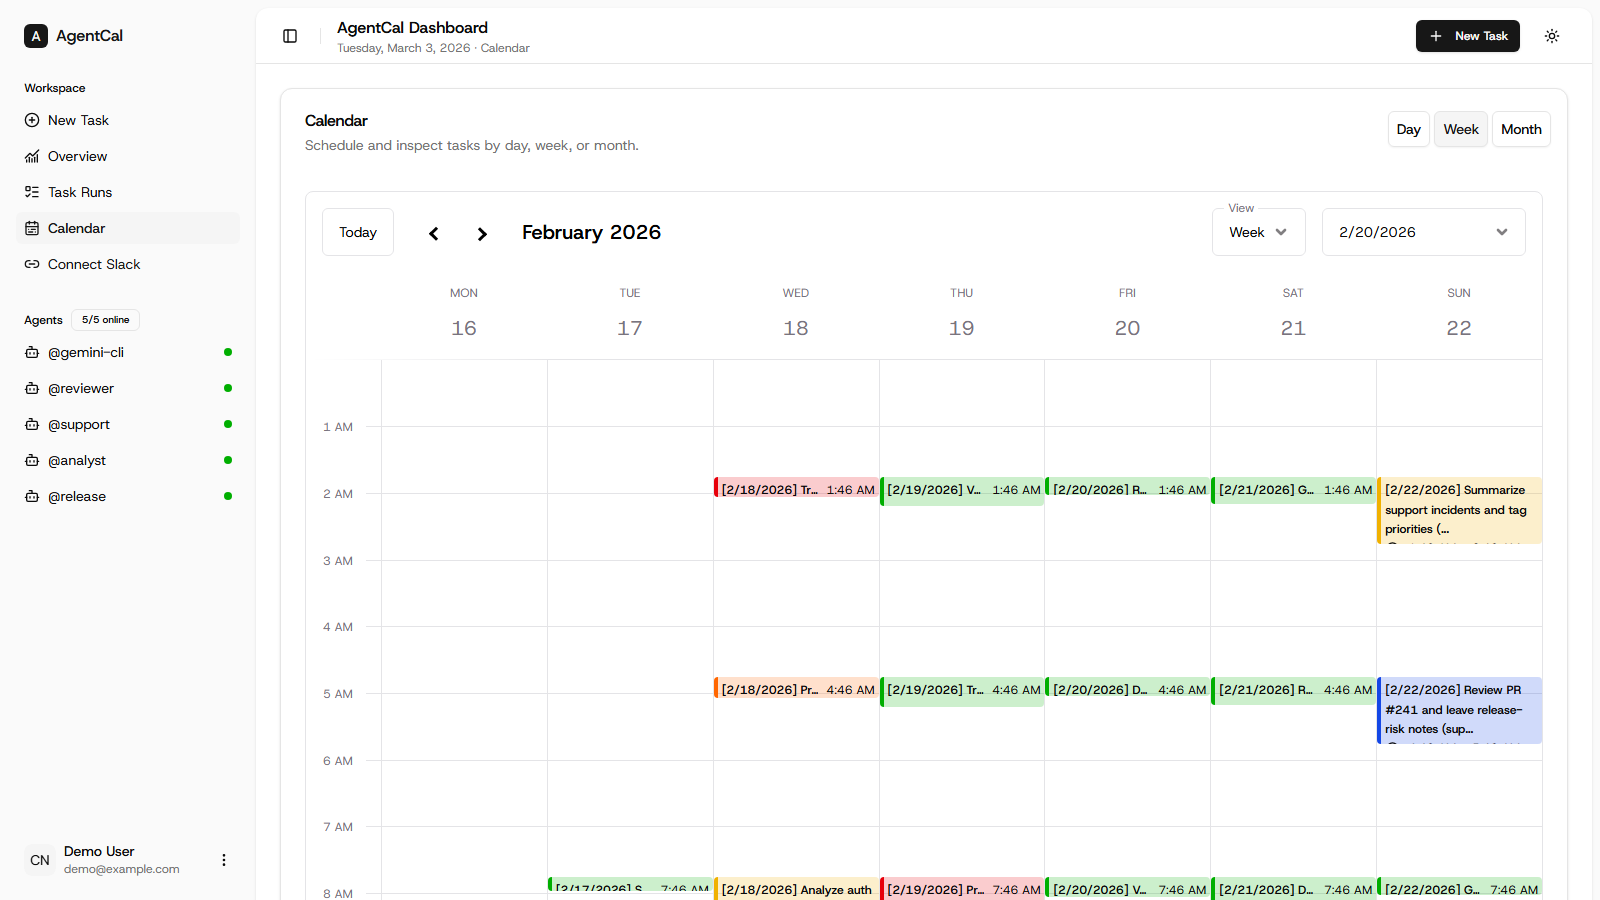1600x900 pixels.
Task: Open Overview in sidebar
Action: pyautogui.click(x=128, y=156)
